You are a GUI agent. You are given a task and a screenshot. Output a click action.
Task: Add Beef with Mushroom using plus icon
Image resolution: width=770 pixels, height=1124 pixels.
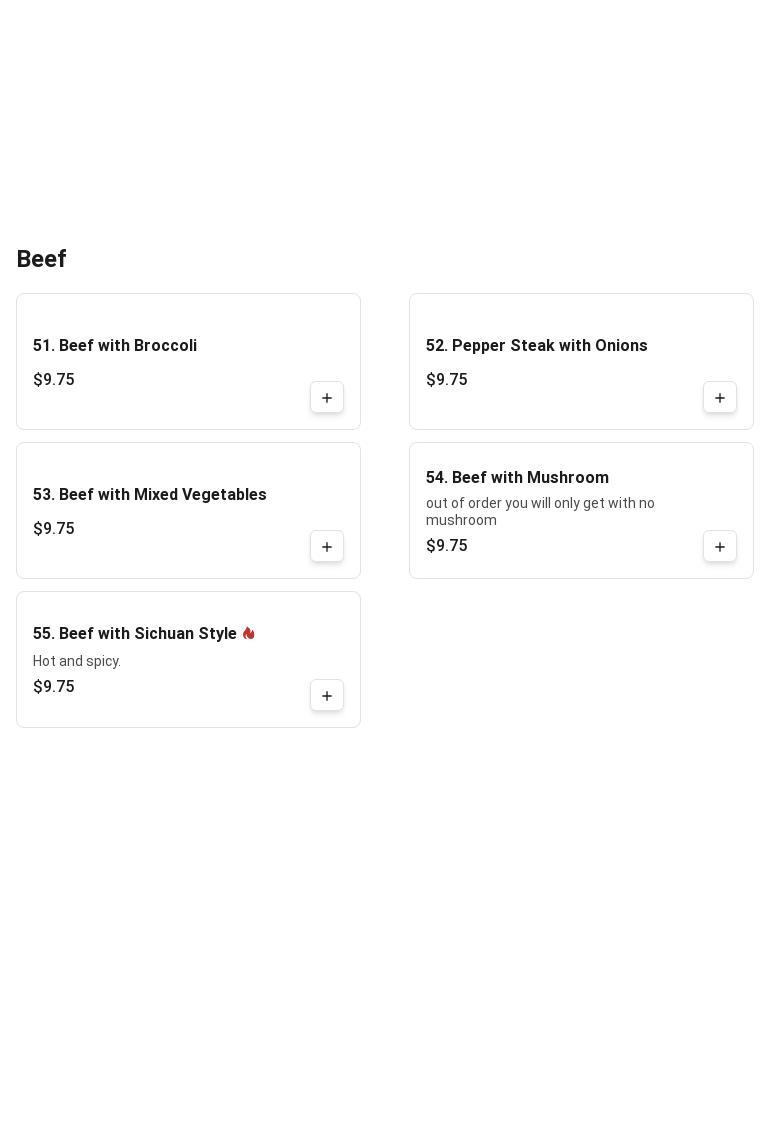click(x=720, y=546)
